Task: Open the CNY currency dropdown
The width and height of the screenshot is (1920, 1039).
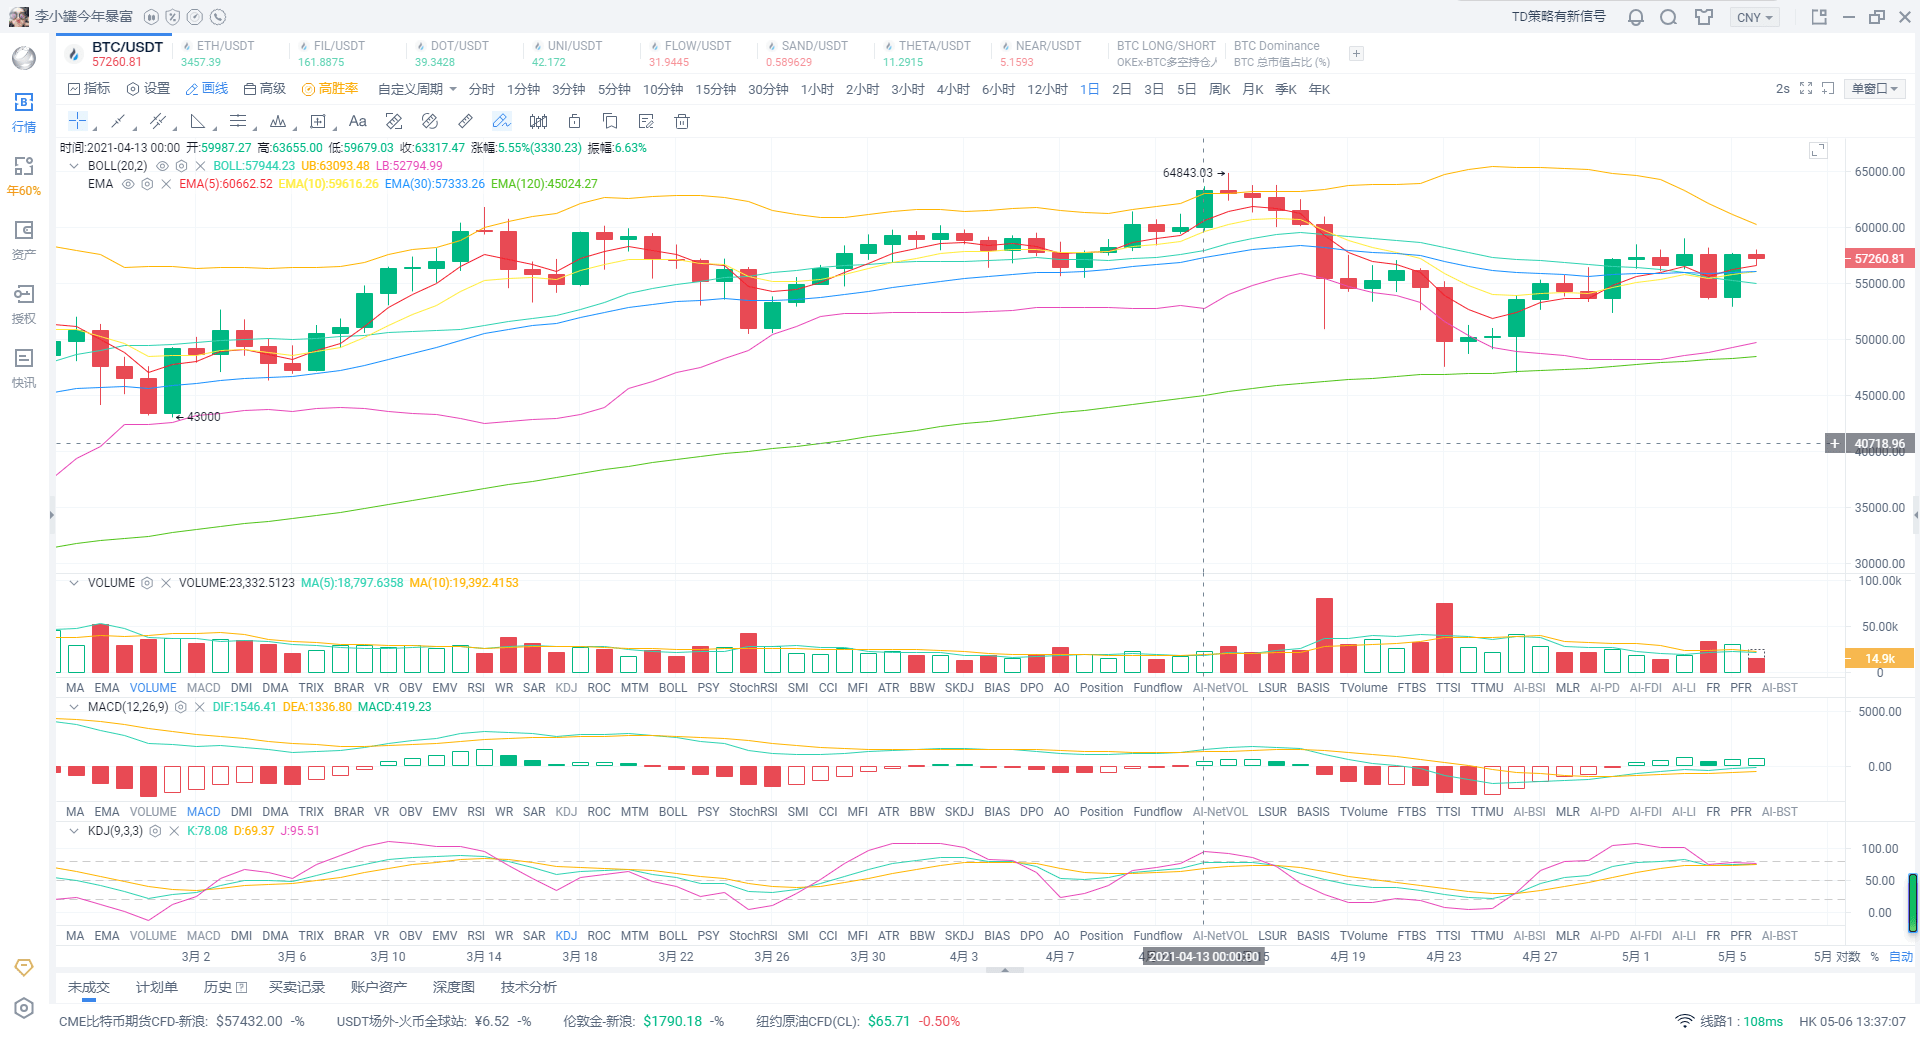Action: [1754, 17]
